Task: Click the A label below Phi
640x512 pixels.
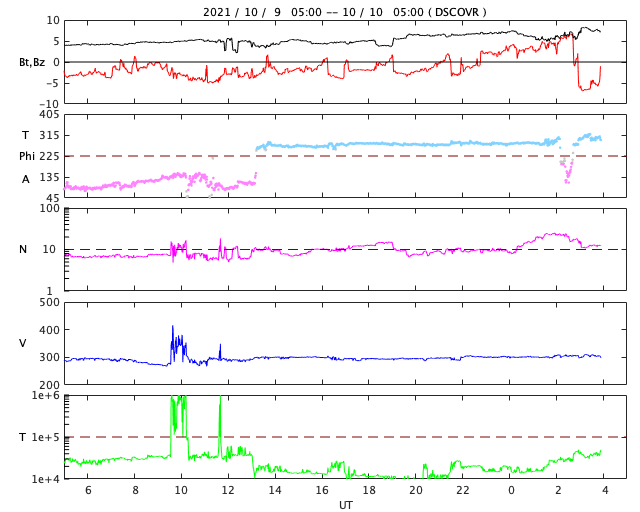Action: (x=26, y=179)
